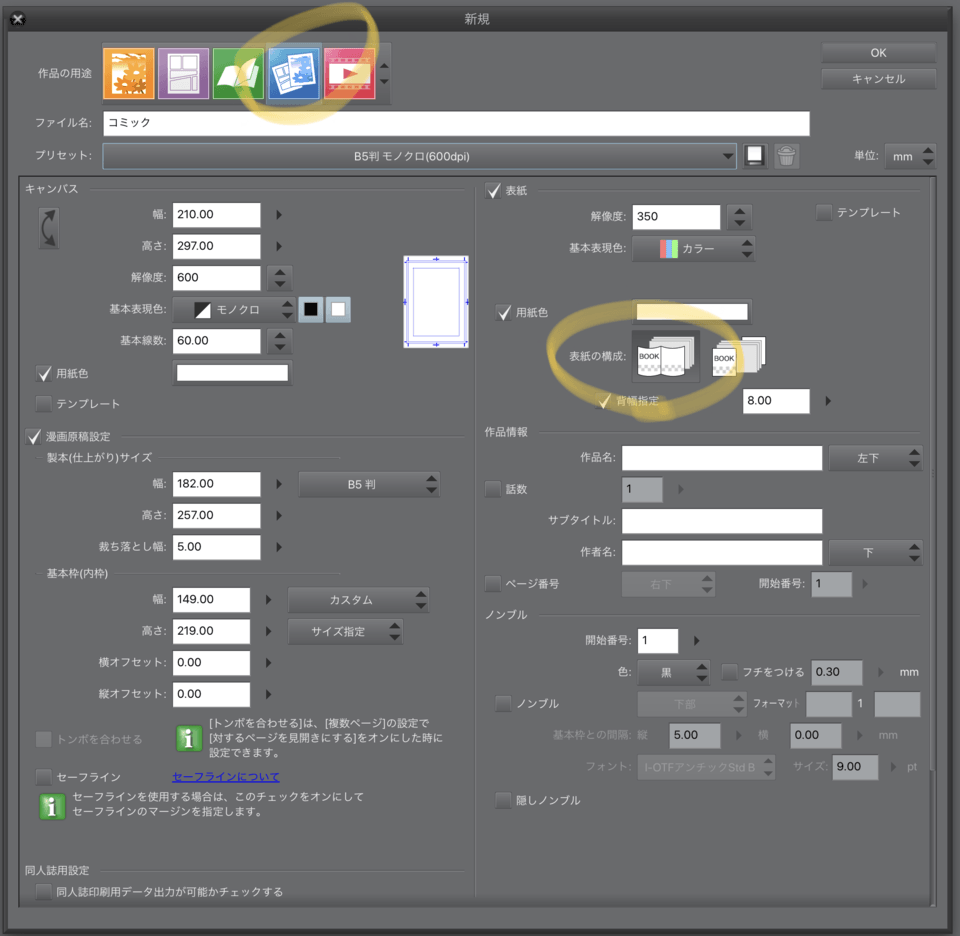This screenshot has width=960, height=936.
Task: Select the wraparound cover layout icon under 表紙の構成
Action: pyautogui.click(x=664, y=355)
